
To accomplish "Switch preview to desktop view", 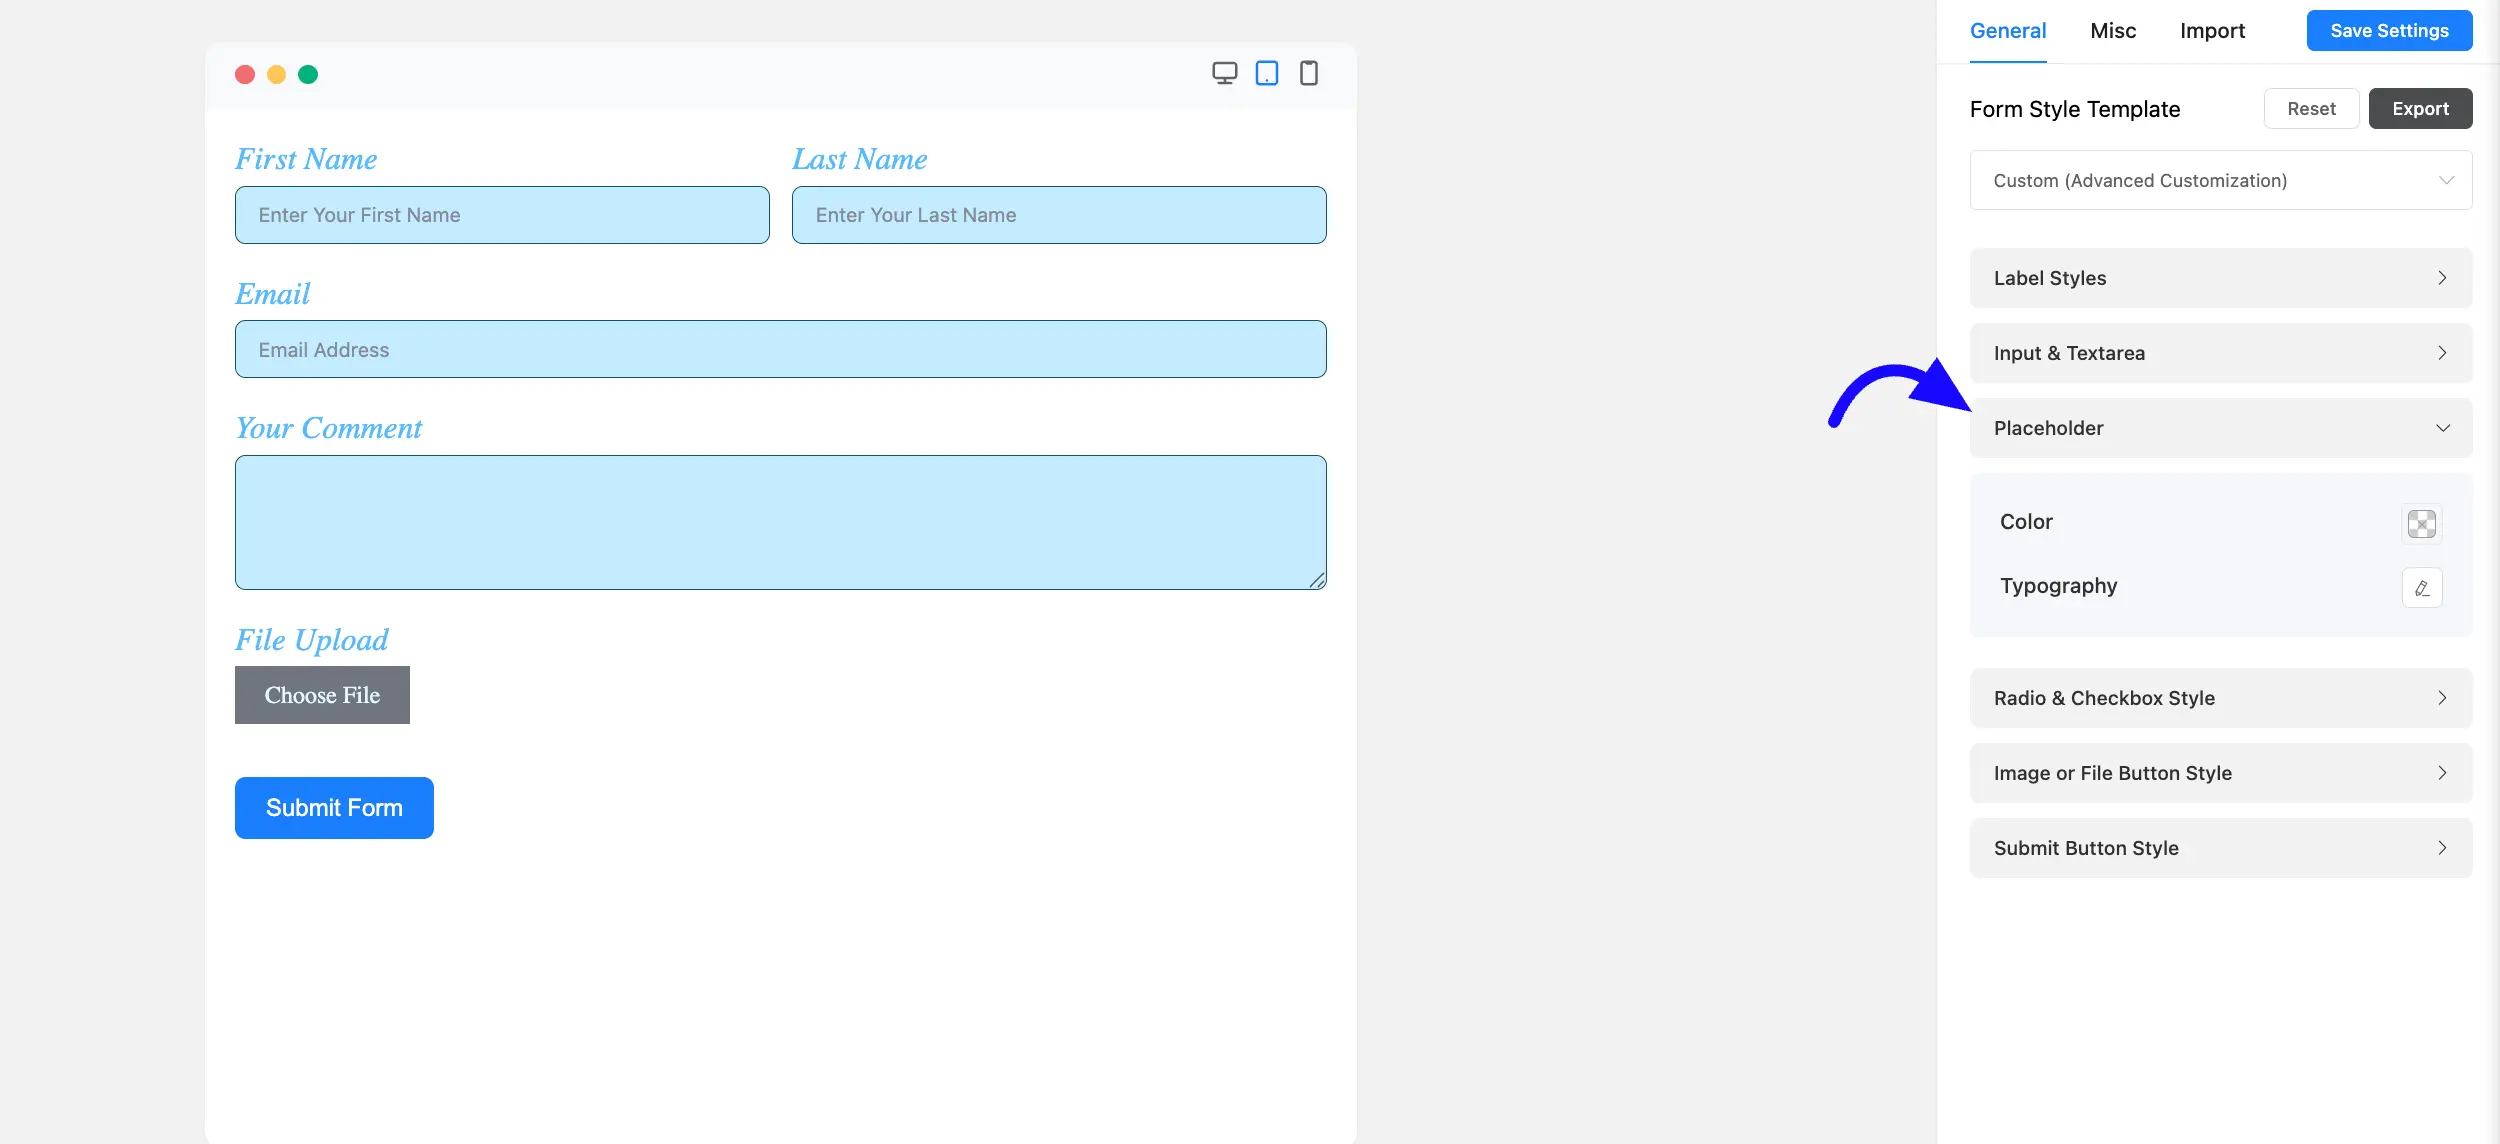I will pyautogui.click(x=1224, y=73).
